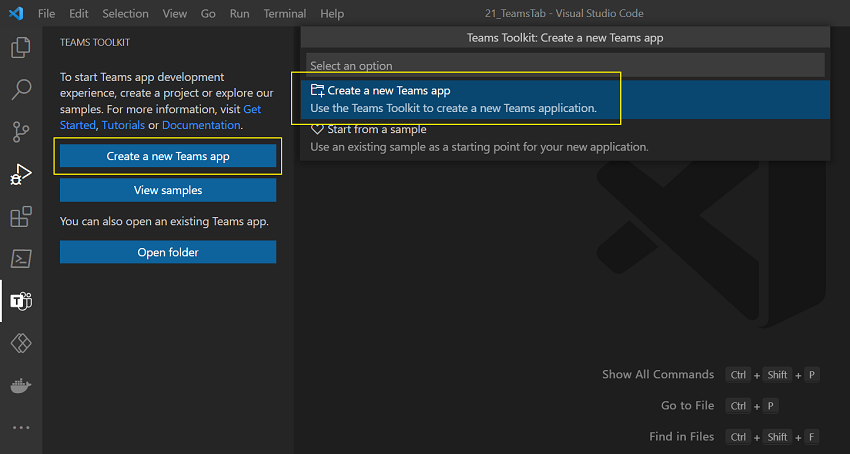Click the Create a new Teams app button
The width and height of the screenshot is (850, 454).
(168, 156)
